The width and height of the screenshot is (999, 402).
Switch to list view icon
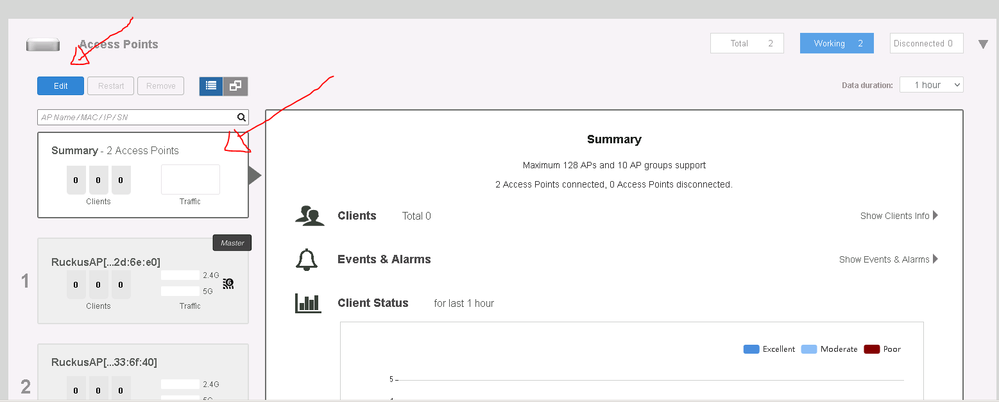pyautogui.click(x=211, y=86)
